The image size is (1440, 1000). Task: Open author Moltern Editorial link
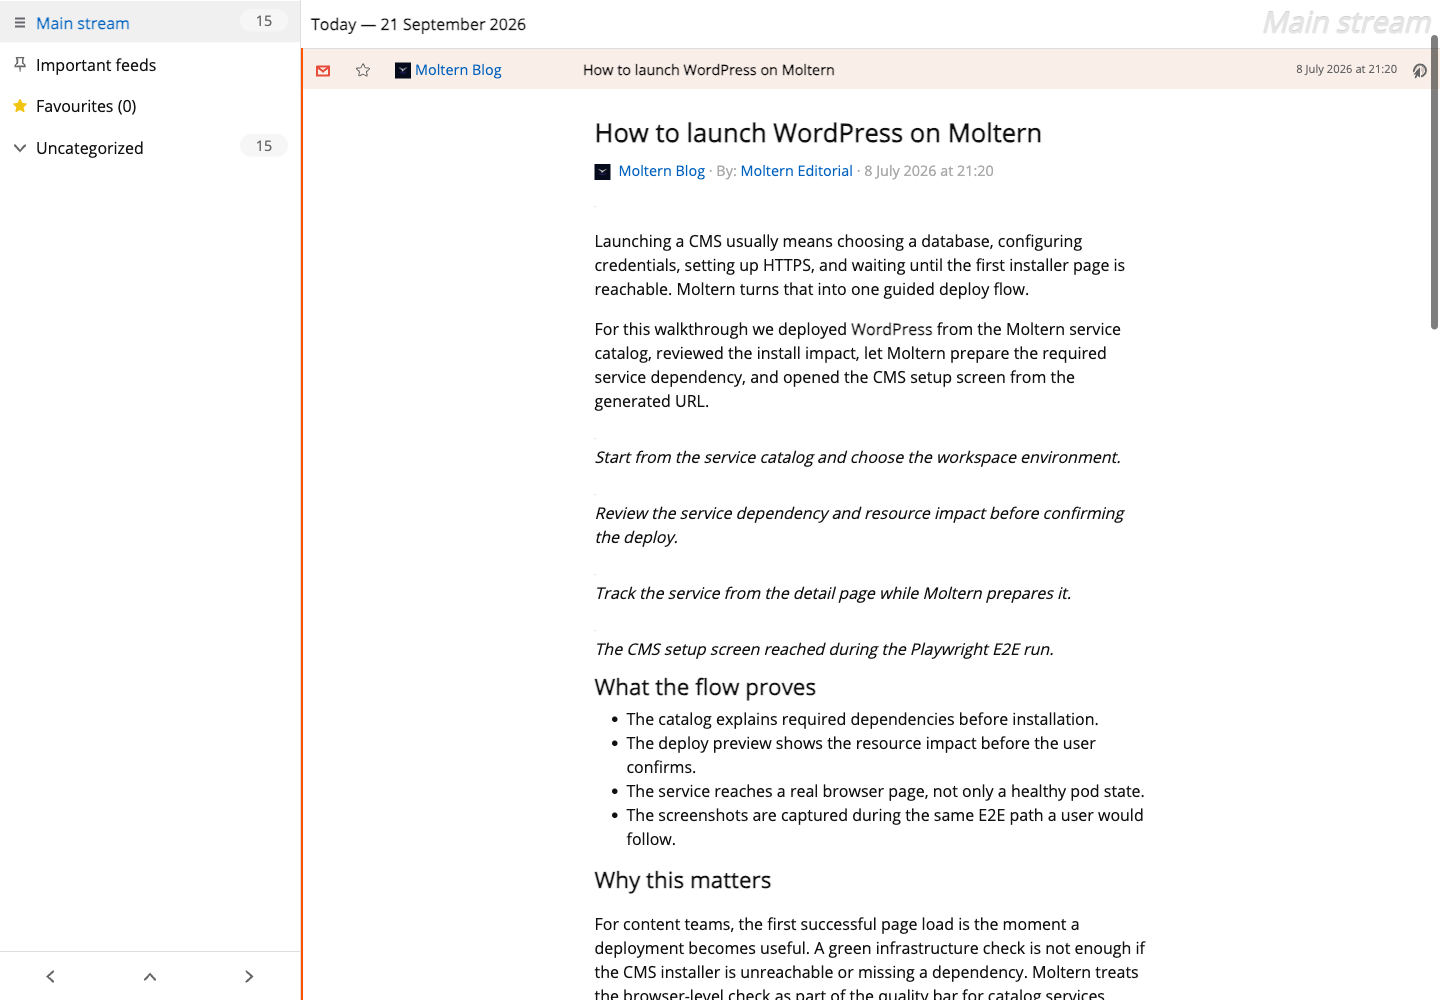(x=796, y=171)
